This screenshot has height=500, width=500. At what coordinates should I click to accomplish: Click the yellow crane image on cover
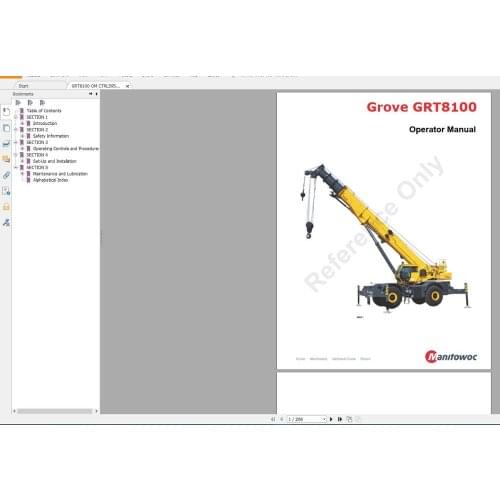tap(386, 238)
